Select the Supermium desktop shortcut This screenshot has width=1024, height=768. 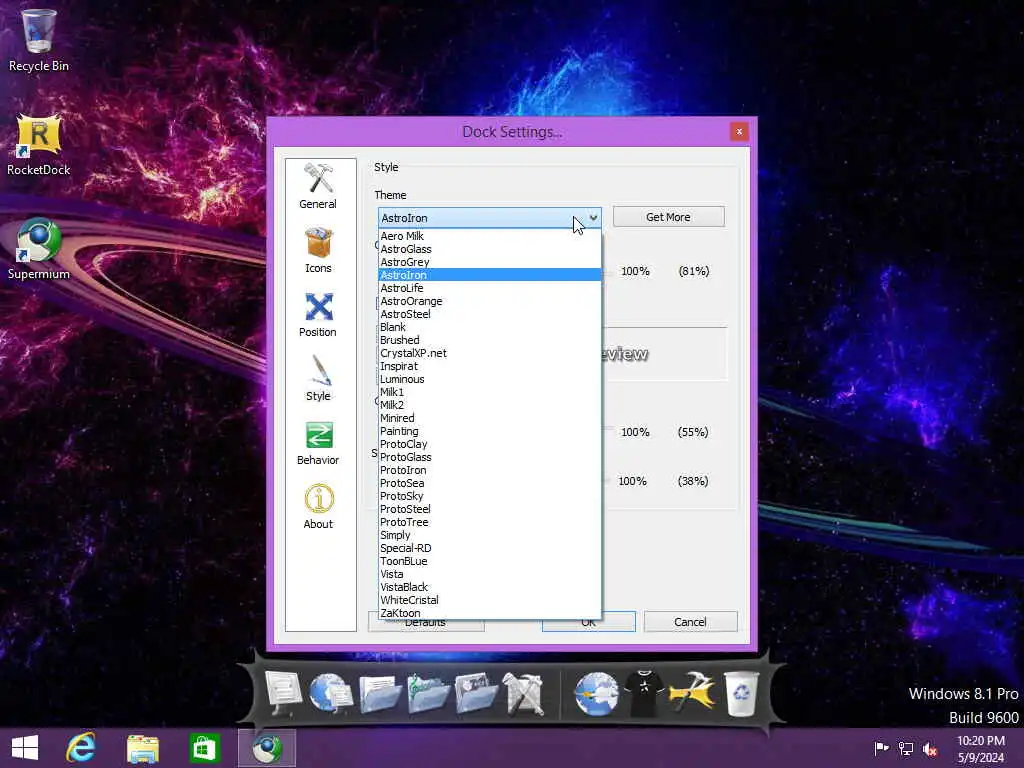39,249
